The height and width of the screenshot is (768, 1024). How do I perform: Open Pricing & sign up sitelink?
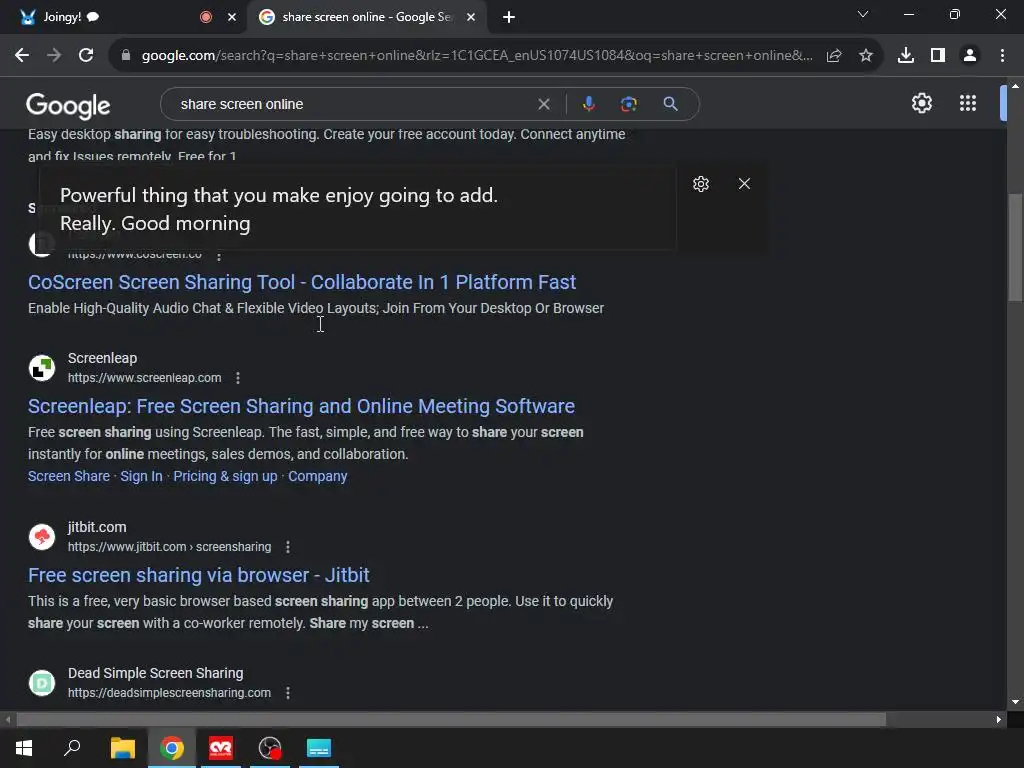225,476
